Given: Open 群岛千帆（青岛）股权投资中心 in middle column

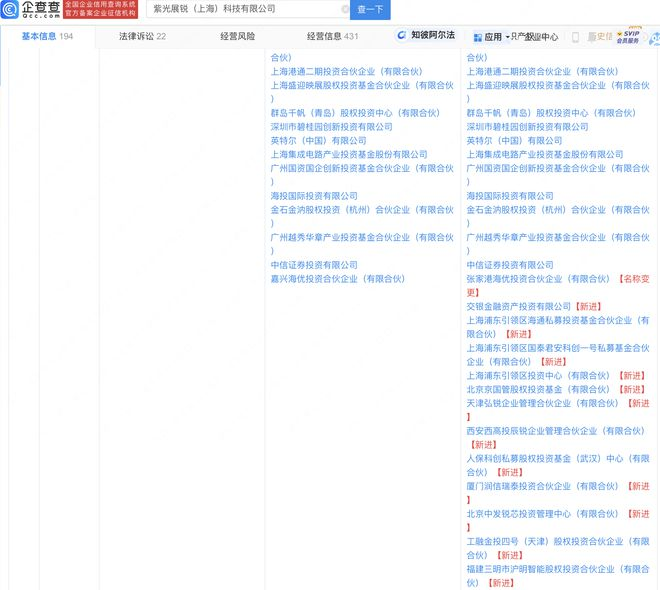Looking at the screenshot, I should coord(355,113).
